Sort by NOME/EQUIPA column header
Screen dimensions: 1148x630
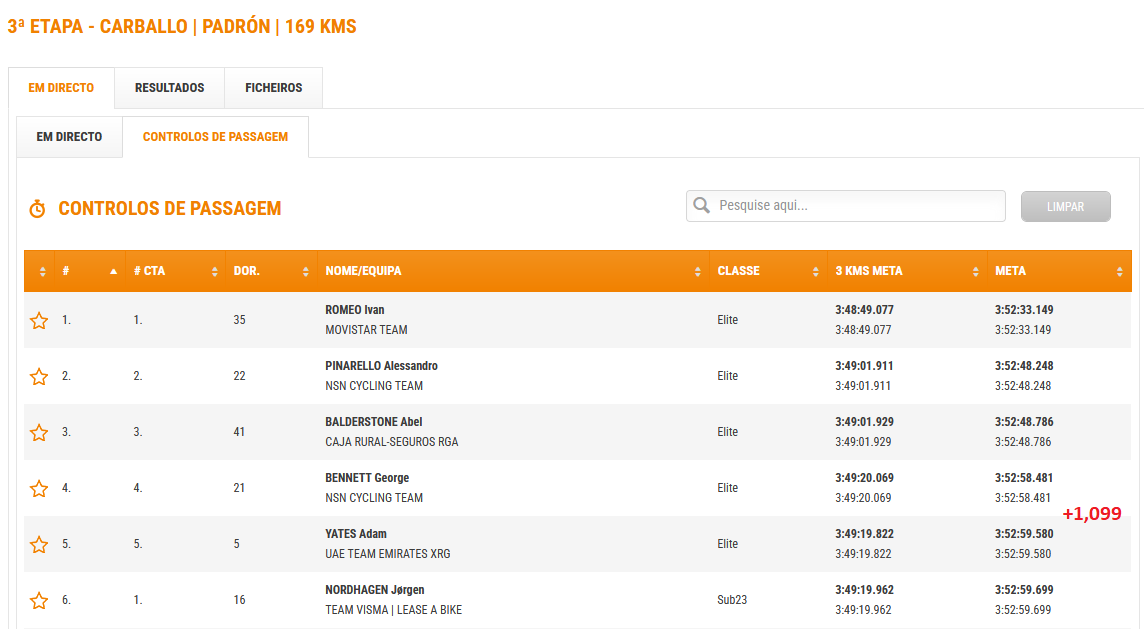pos(510,271)
